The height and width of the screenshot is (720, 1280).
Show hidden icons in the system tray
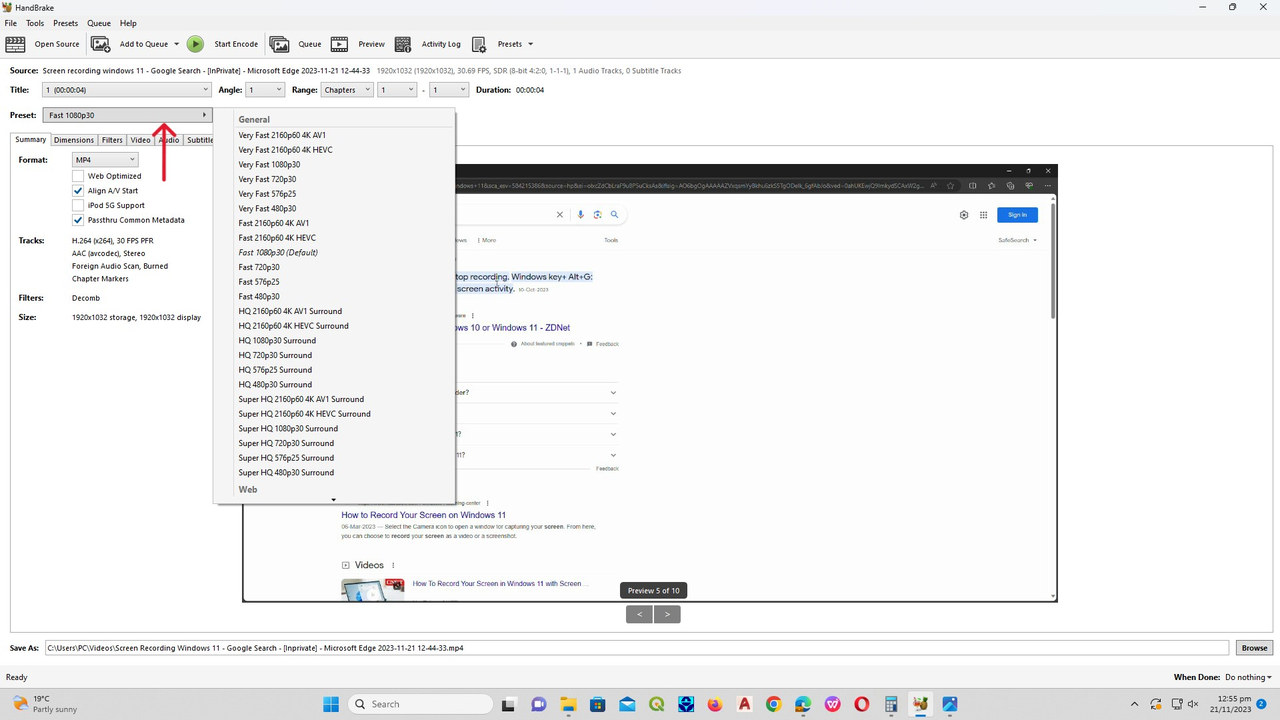(x=1134, y=704)
